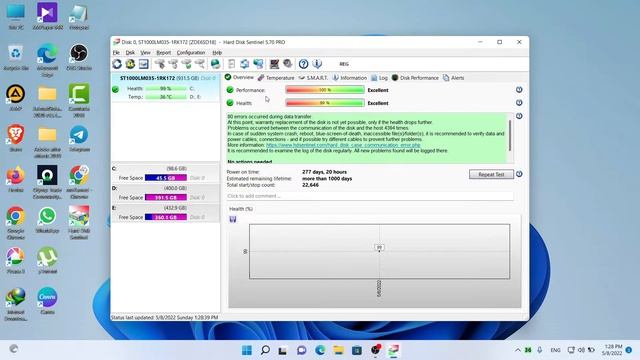Screen dimensions: 640x360
Task: Open Recycle Bin on desktop
Action: click(x=16, y=57)
